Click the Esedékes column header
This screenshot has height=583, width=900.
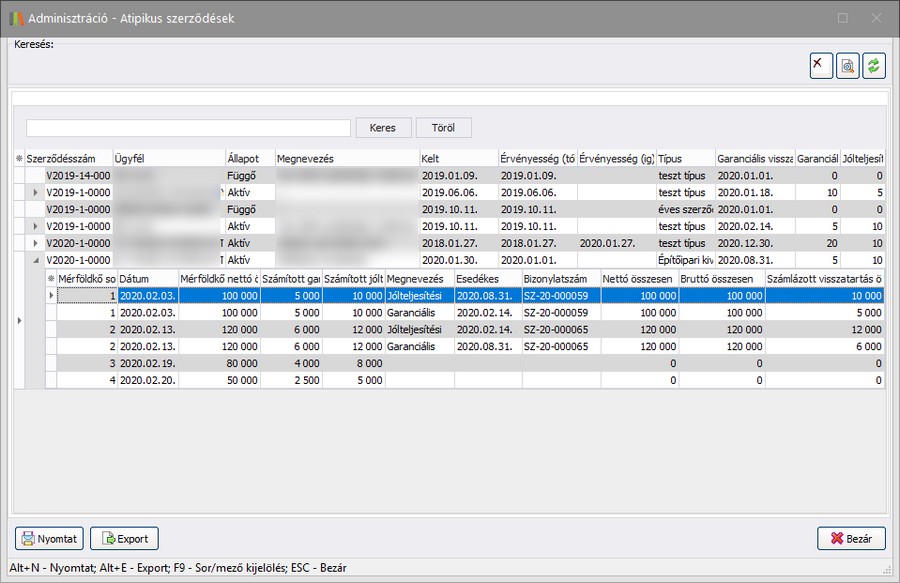[486, 278]
